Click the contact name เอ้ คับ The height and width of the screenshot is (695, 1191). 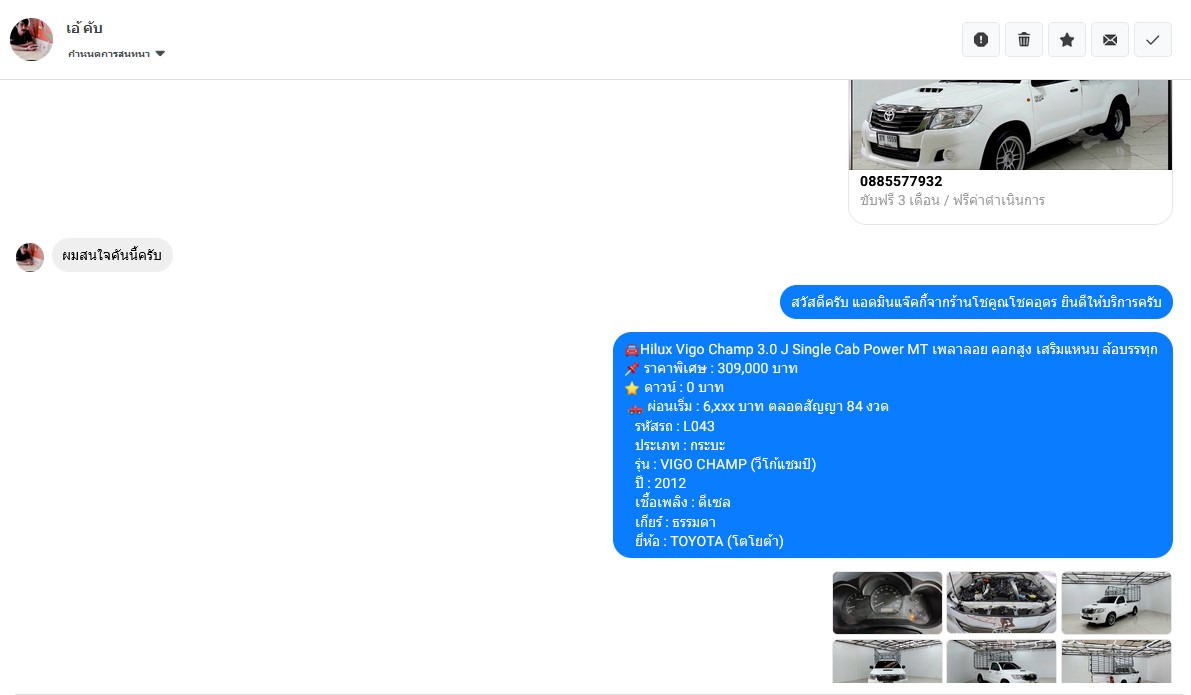coord(84,28)
